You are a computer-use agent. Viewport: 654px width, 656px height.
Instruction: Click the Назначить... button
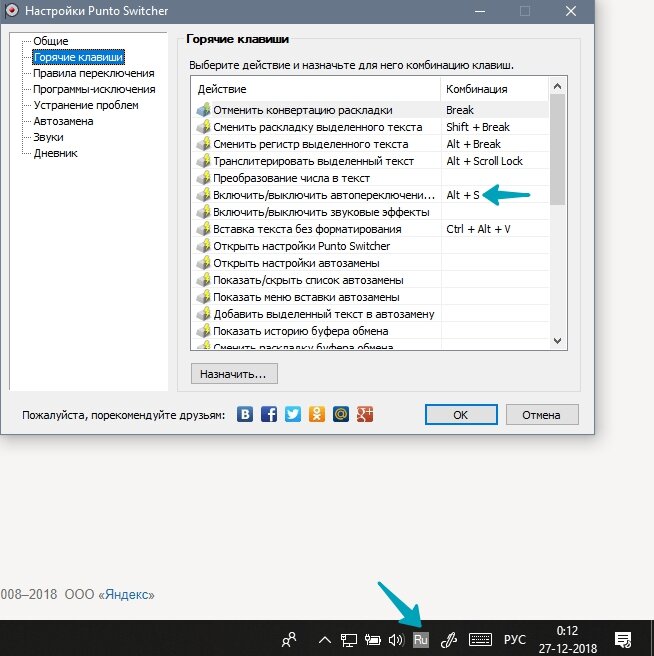tap(234, 374)
